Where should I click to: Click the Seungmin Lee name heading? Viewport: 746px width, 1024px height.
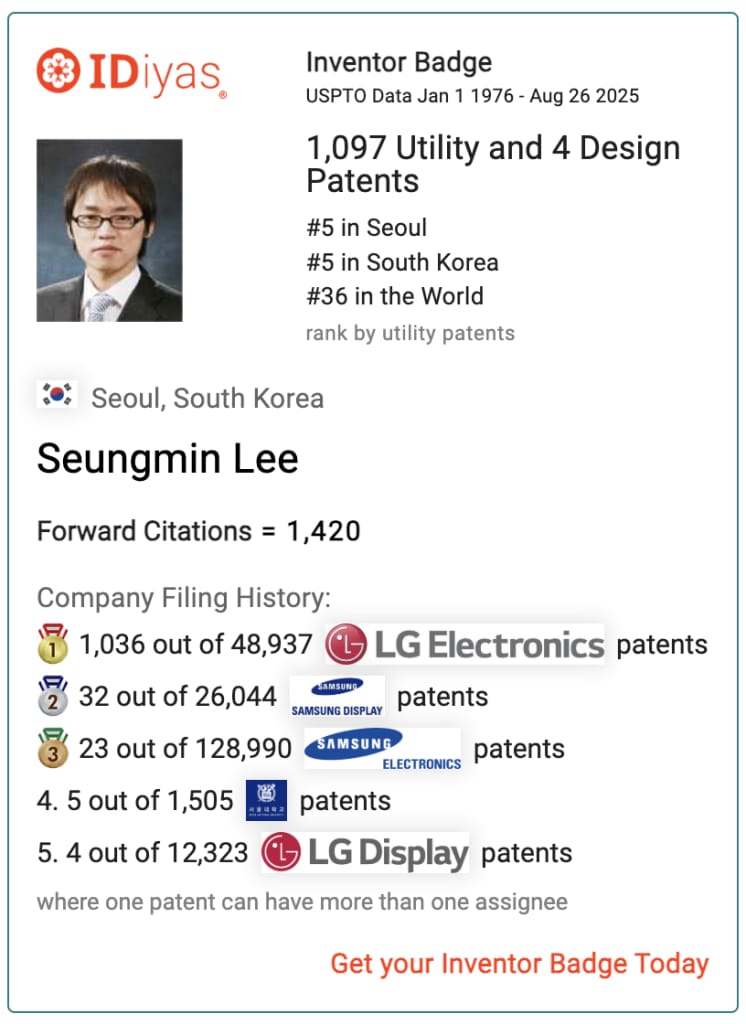click(168, 458)
